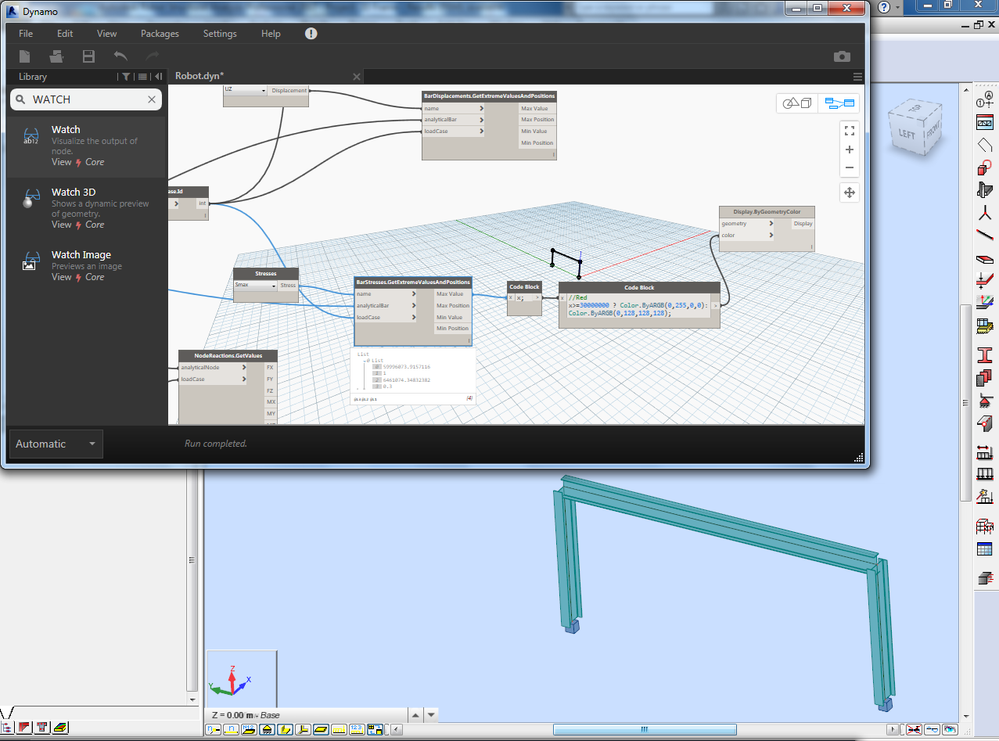Switch to 3D geometry background navigation

[x=796, y=103]
